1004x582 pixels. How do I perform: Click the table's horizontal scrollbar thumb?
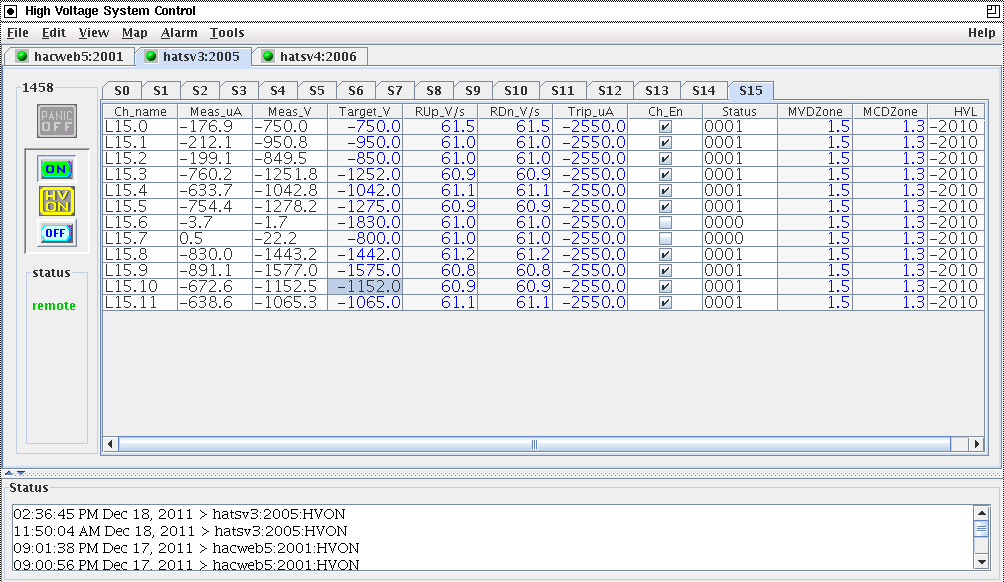pyautogui.click(x=535, y=444)
